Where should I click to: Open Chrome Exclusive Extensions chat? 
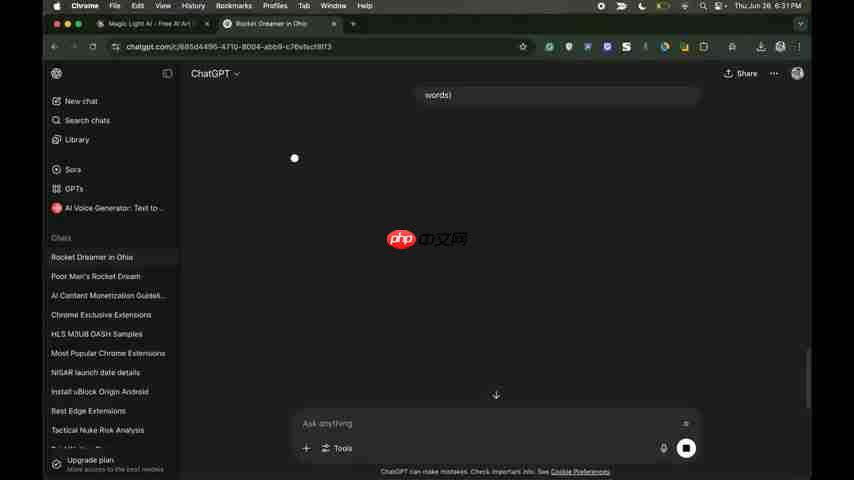tap(101, 315)
